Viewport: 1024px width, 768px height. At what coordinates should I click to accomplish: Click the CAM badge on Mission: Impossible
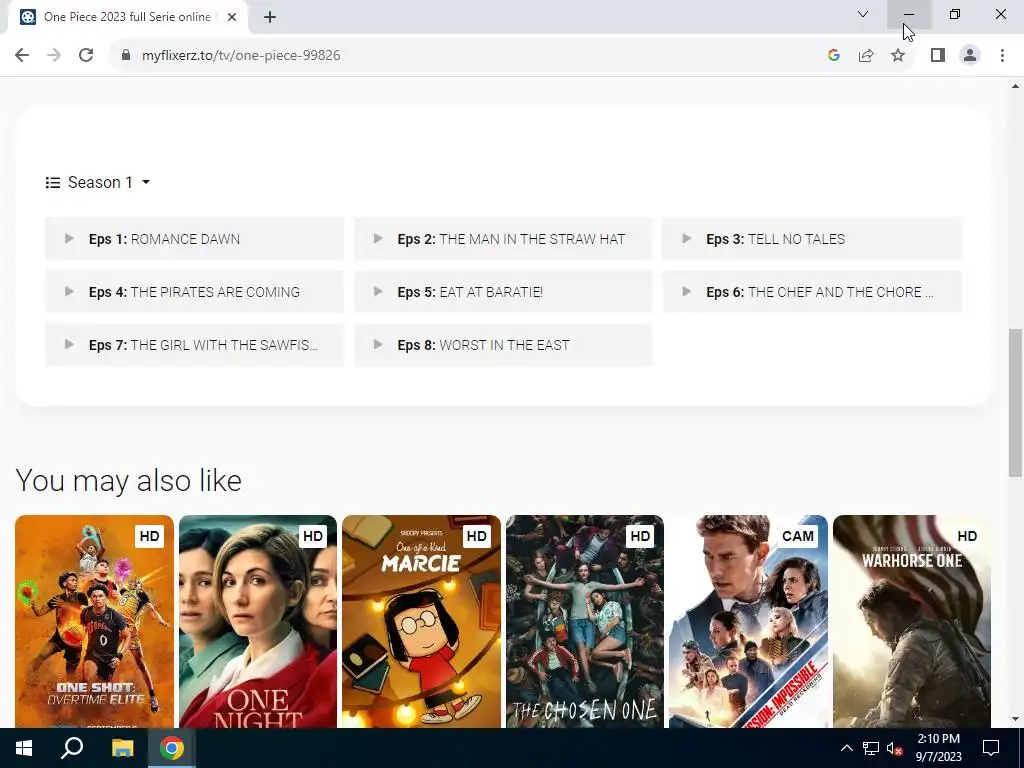(798, 536)
